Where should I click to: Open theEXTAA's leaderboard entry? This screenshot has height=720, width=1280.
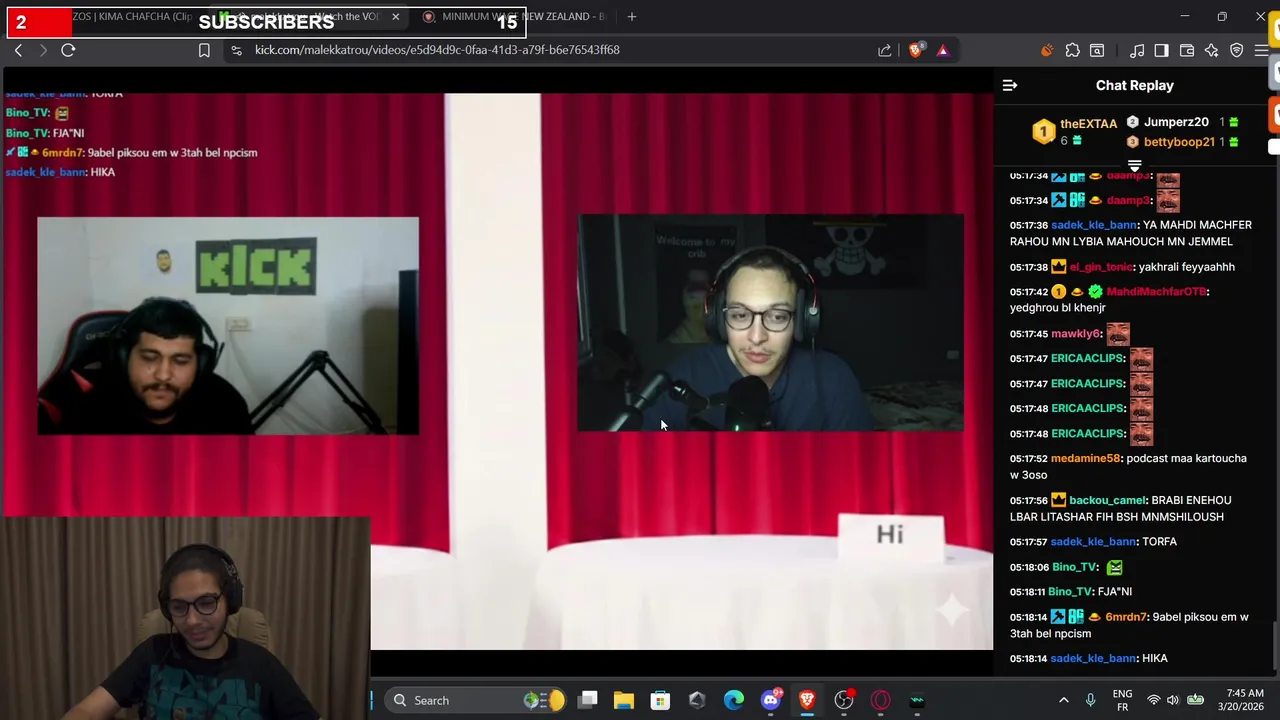(1075, 132)
